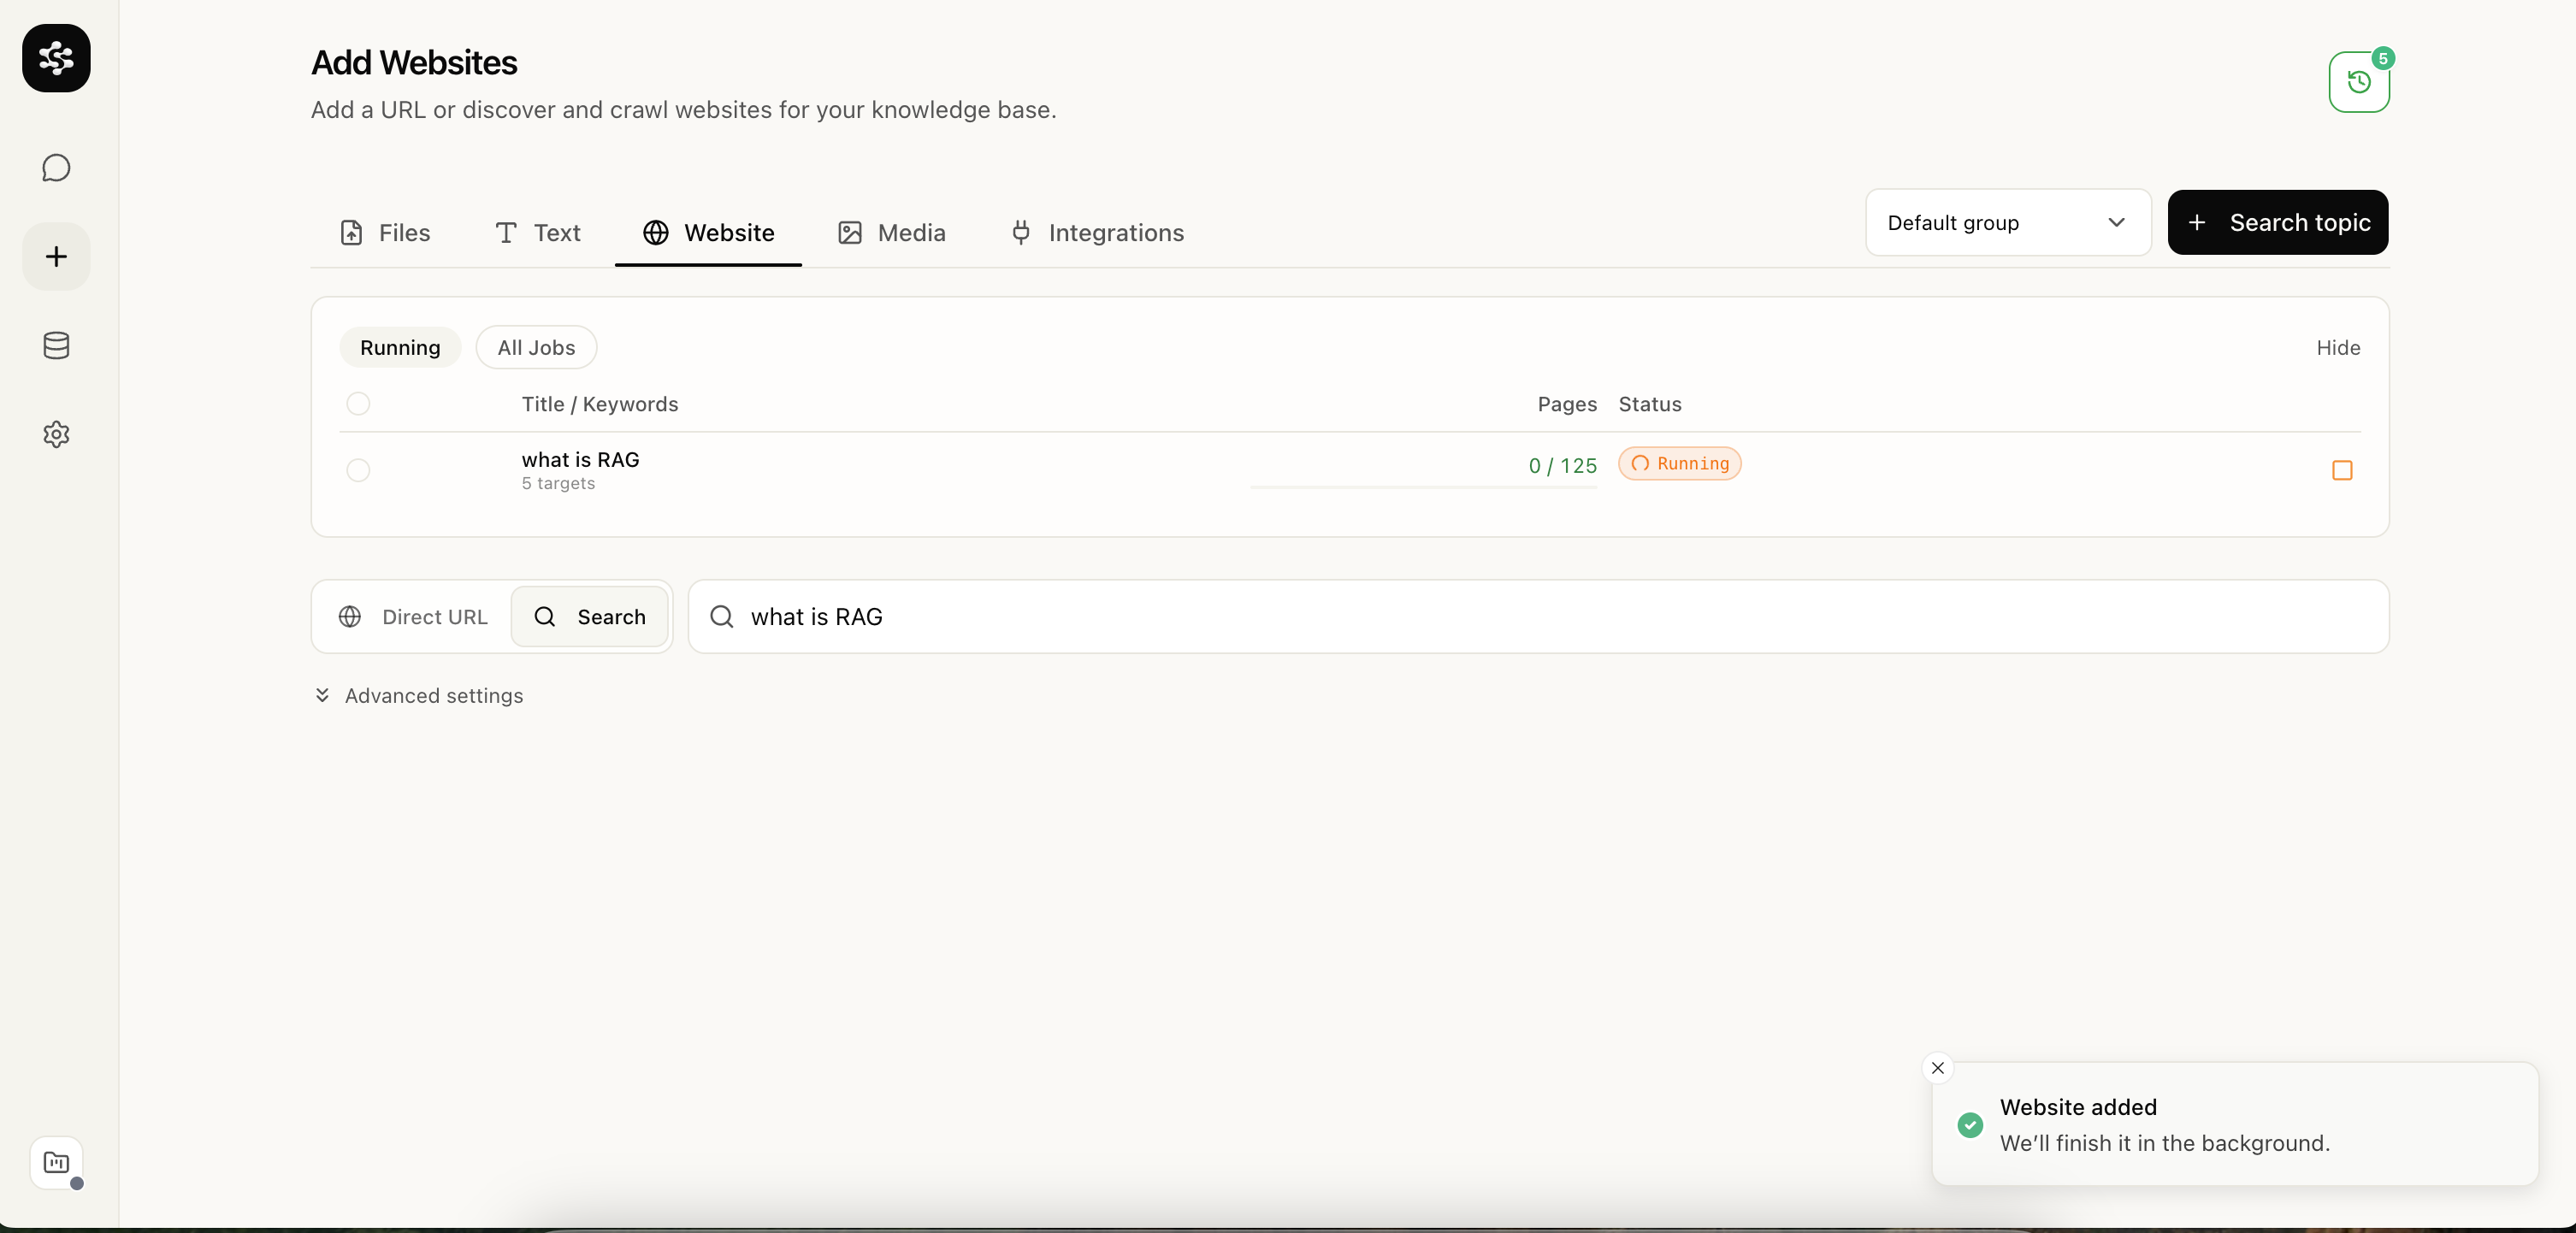Hide the jobs panel
Image resolution: width=2576 pixels, height=1233 pixels.
tap(2338, 347)
